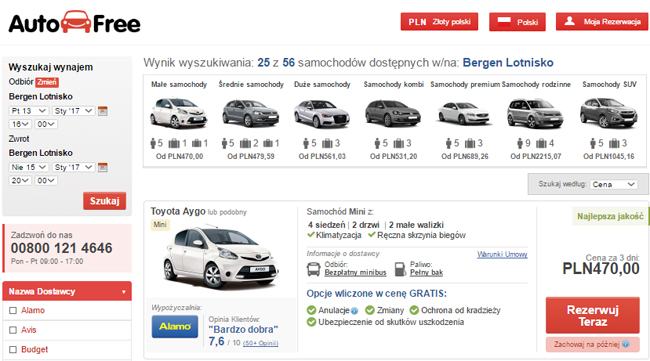Click Zachowaj na później button

pos(593,344)
